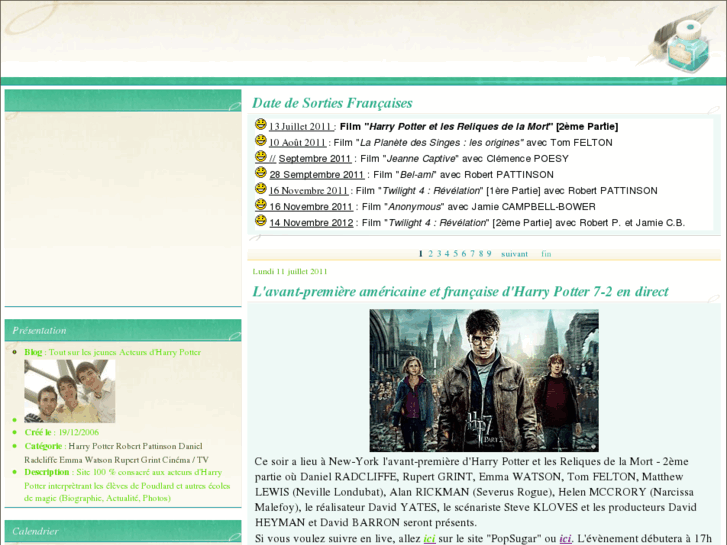Click the film title 'Jeanne Captive'

click(421, 159)
